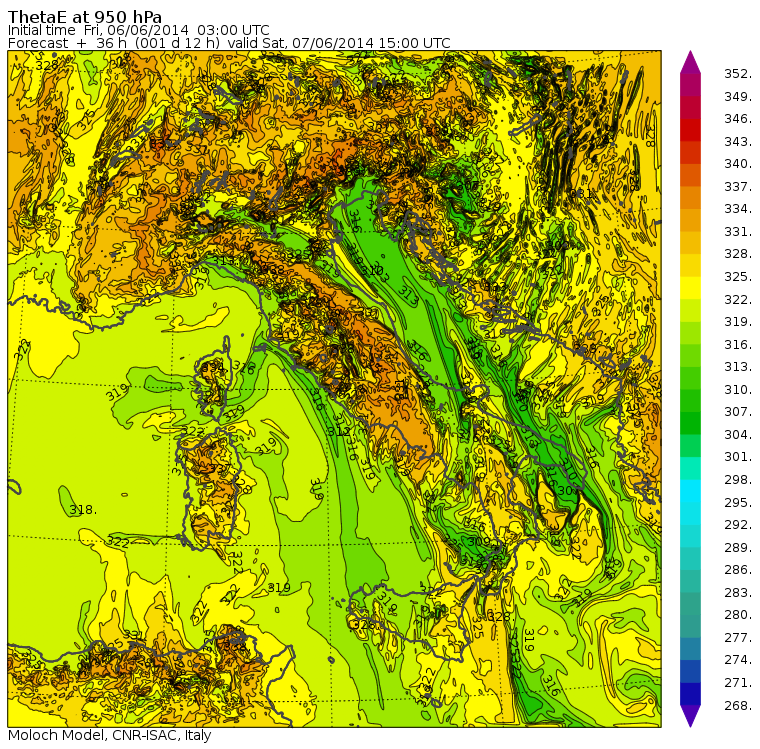Click the 292. legend value
This screenshot has height=749, width=760.
pos(738,525)
